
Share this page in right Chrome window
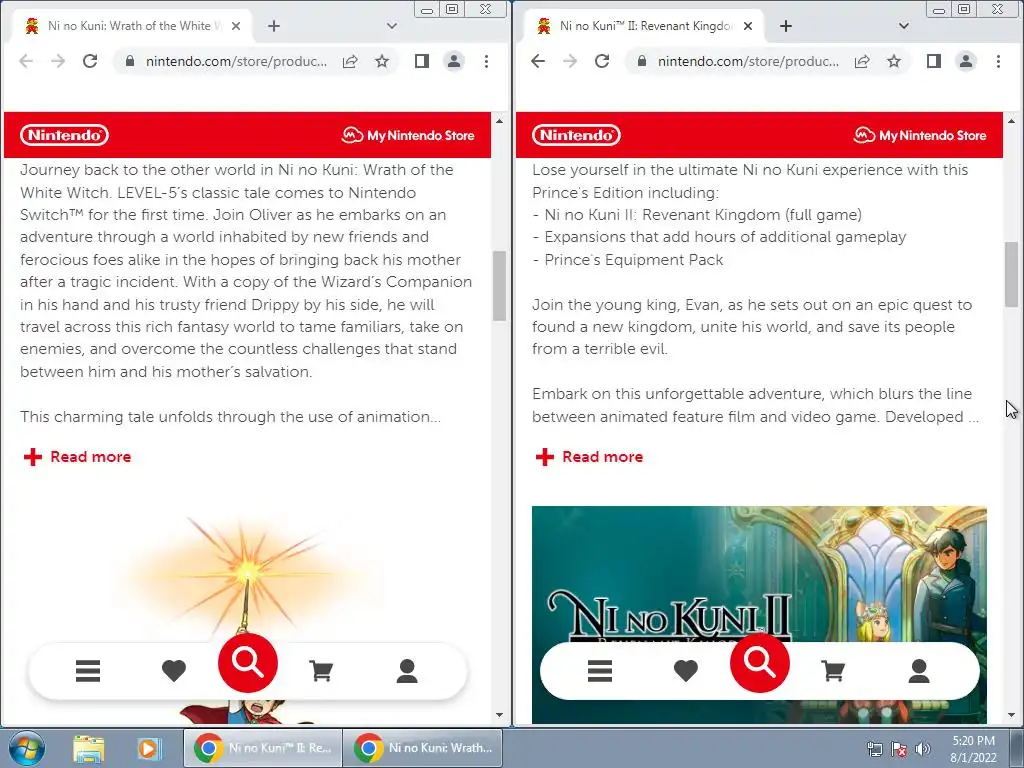(862, 61)
